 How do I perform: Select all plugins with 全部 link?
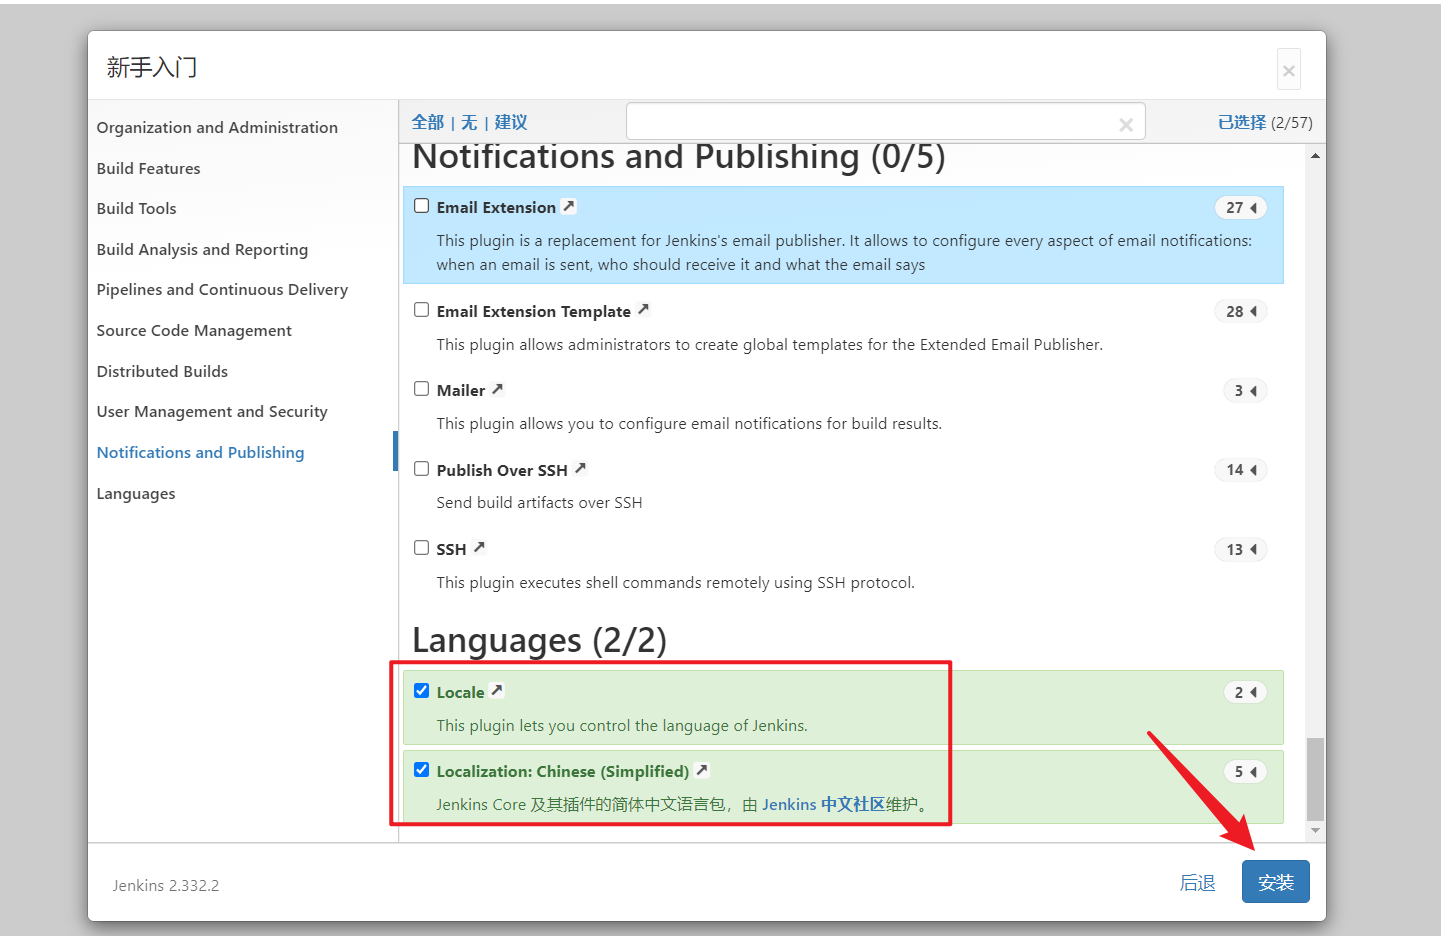pos(428,122)
